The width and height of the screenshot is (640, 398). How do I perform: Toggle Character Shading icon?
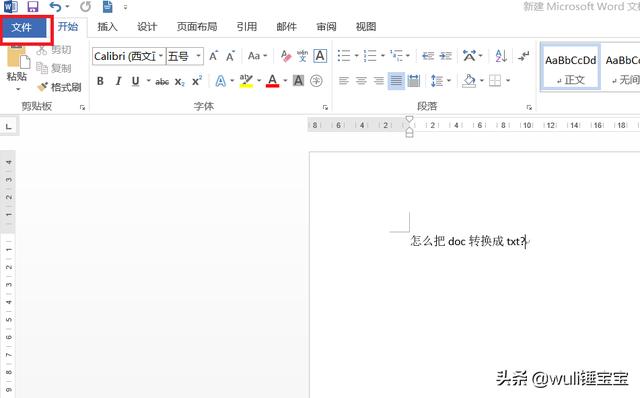coord(298,81)
